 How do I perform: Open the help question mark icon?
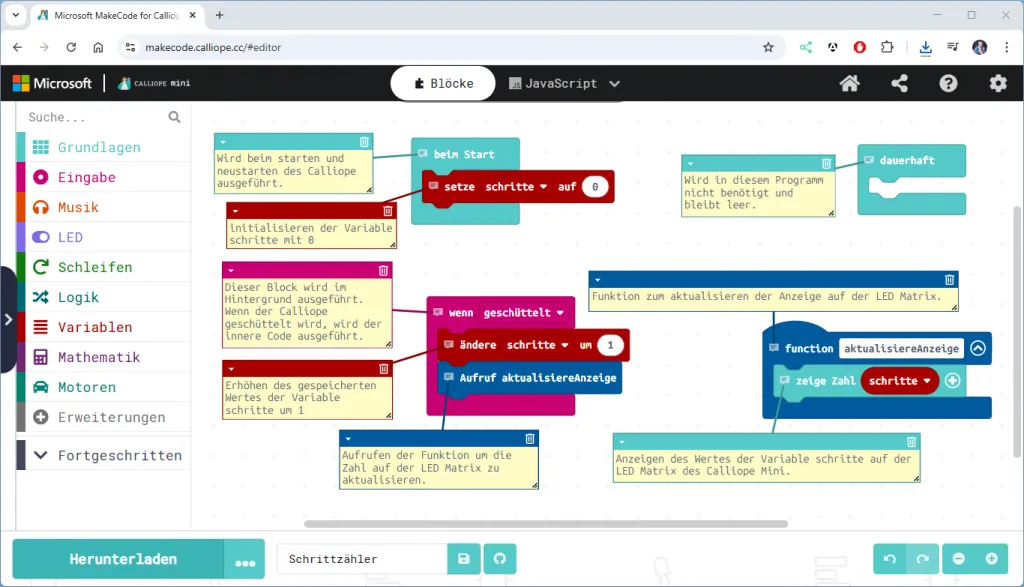948,83
